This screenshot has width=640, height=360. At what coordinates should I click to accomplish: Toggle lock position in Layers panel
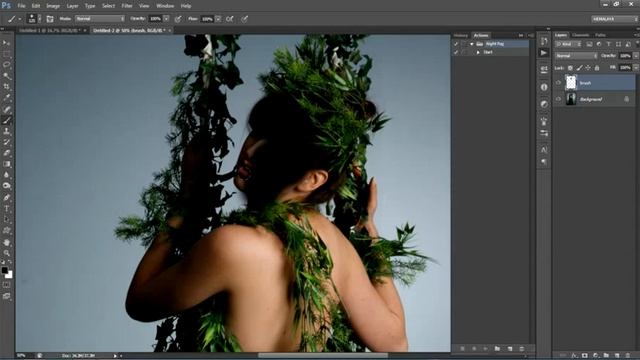(588, 68)
